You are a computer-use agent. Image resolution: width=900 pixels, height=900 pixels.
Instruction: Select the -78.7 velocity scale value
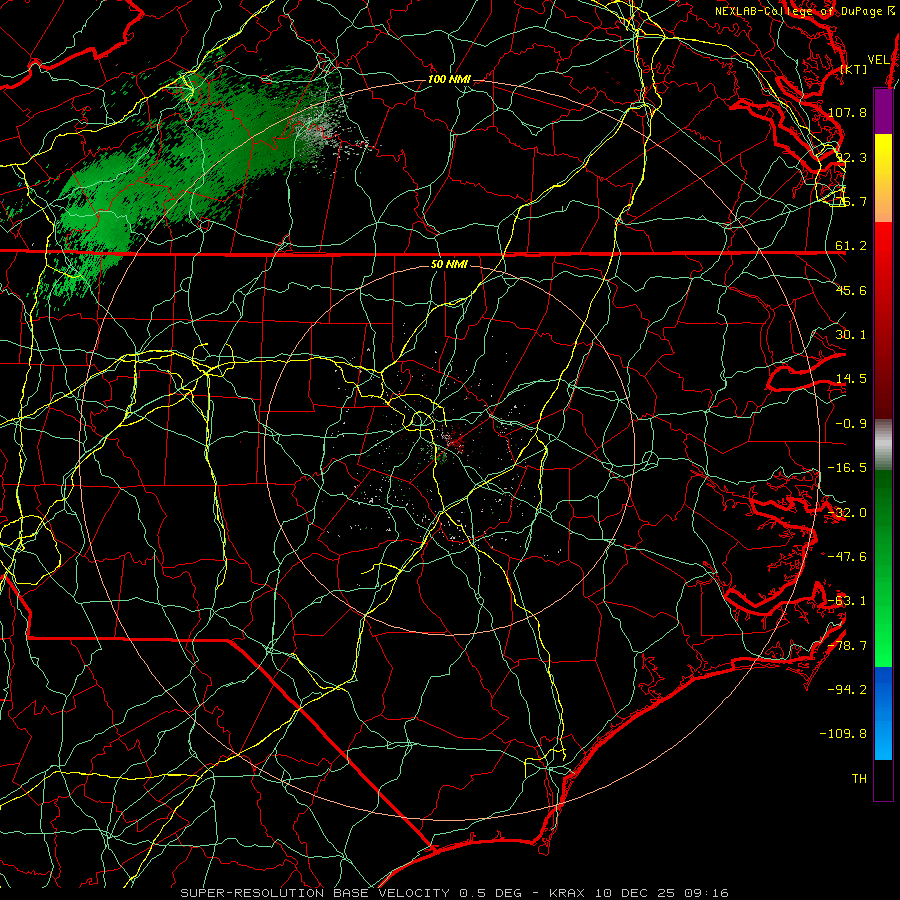point(847,646)
